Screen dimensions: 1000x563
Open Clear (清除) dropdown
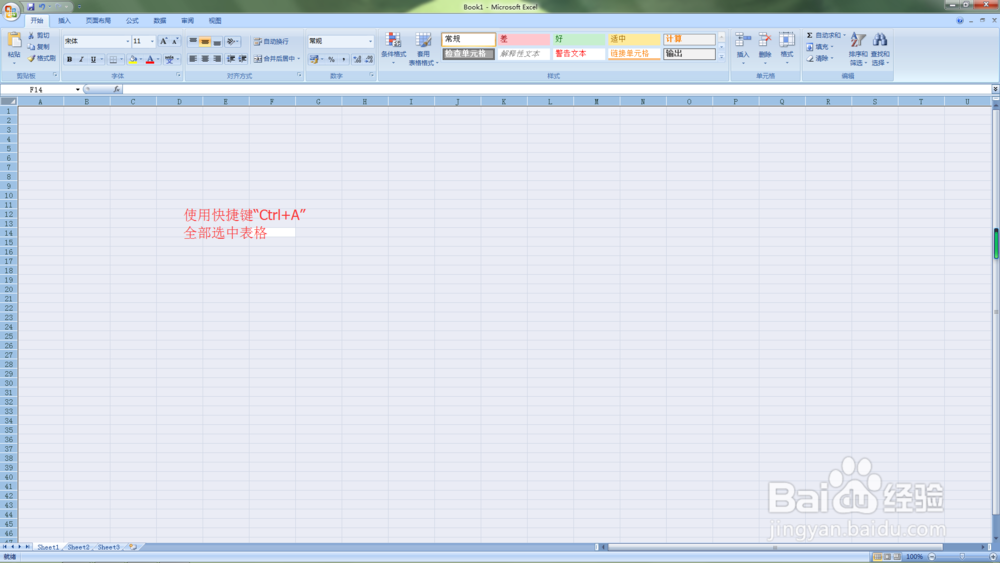pos(820,59)
